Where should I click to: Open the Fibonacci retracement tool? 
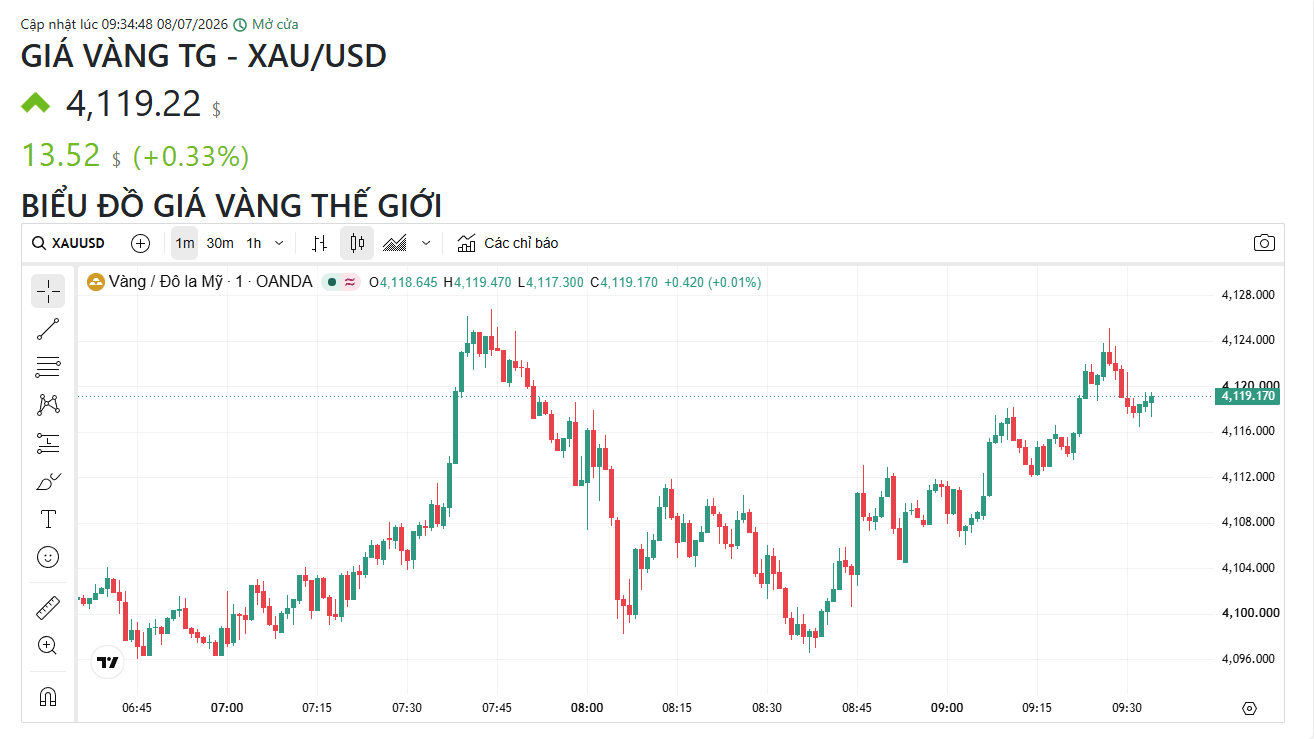tap(48, 367)
